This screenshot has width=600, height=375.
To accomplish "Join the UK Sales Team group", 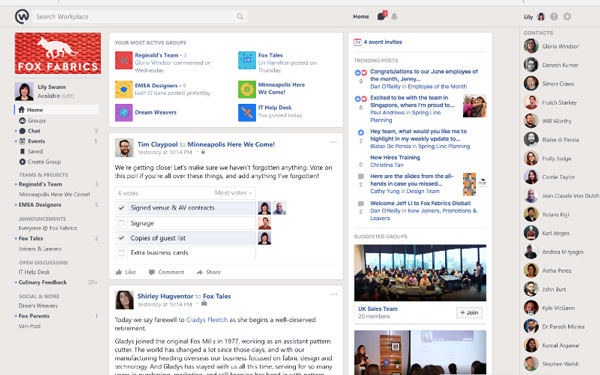I will 469,313.
